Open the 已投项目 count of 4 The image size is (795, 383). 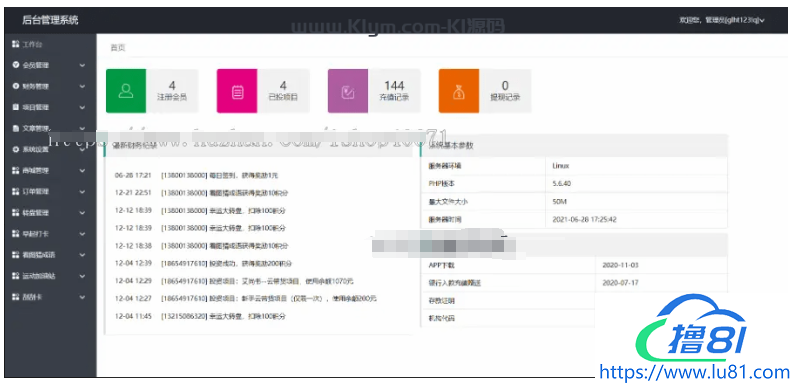[283, 86]
